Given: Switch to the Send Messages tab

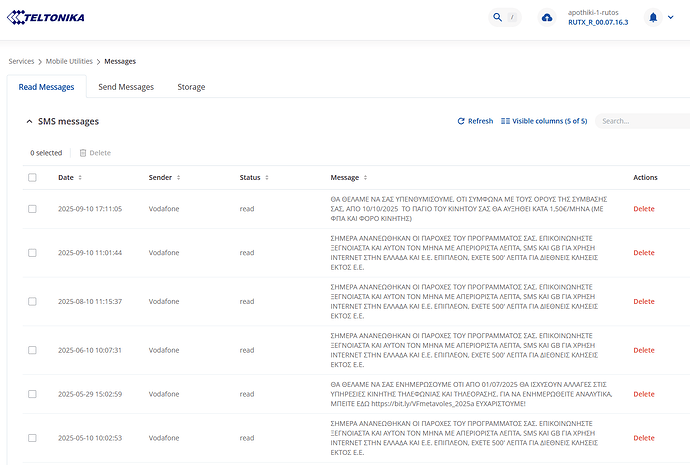Looking at the screenshot, I should tap(126, 87).
